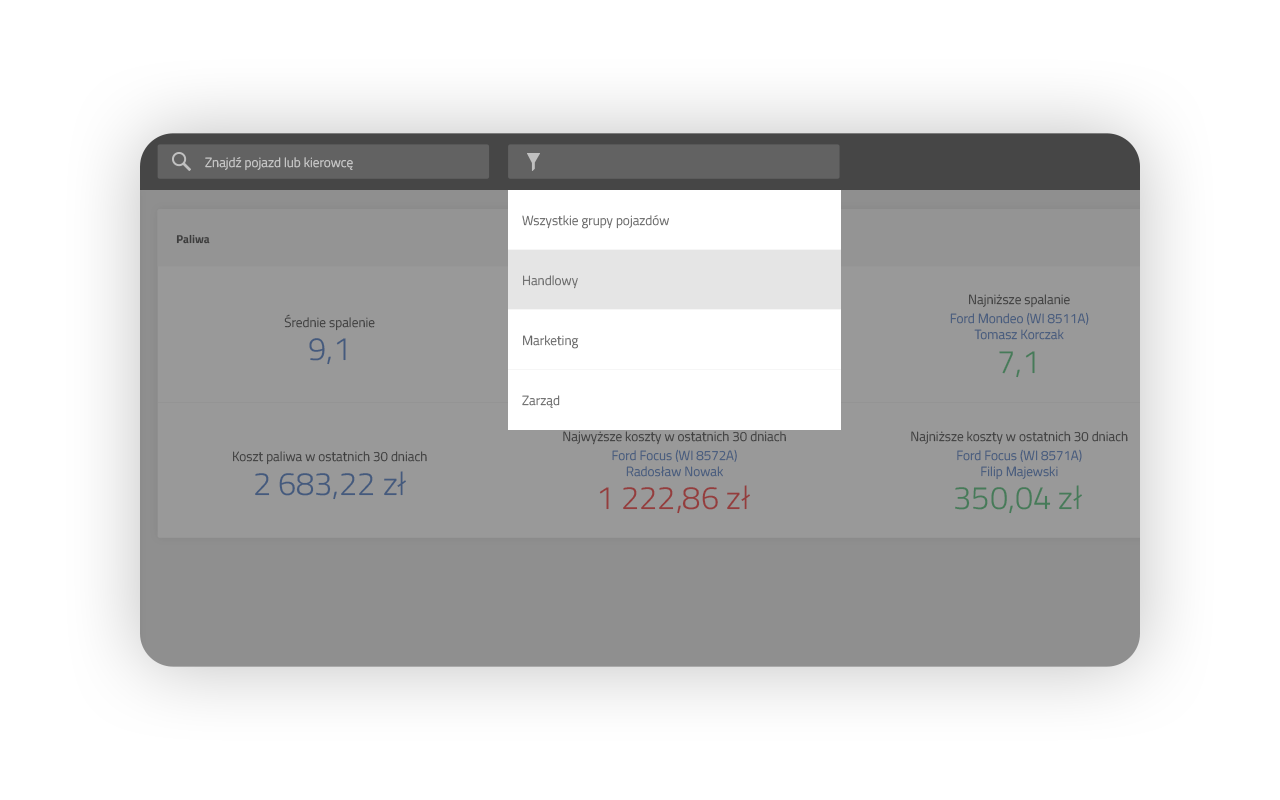
Task: Open the Ford Focus (WI 8571A) vehicle link
Action: (1018, 456)
